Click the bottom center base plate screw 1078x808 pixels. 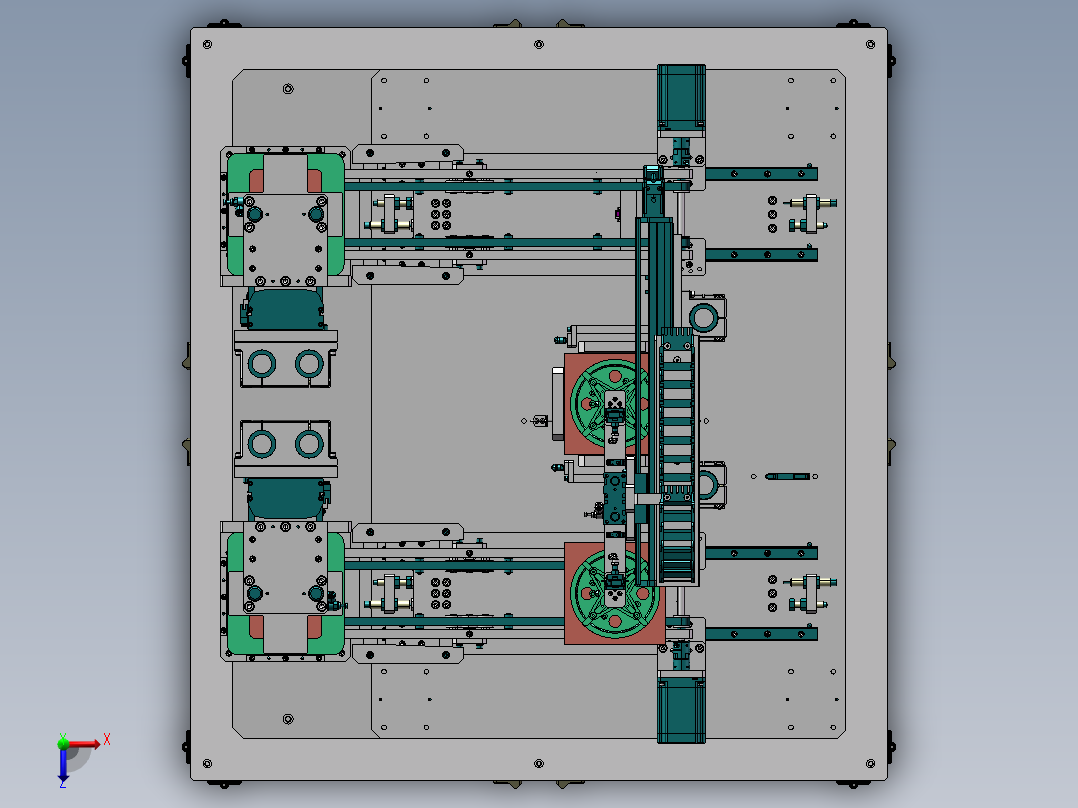coord(539,764)
